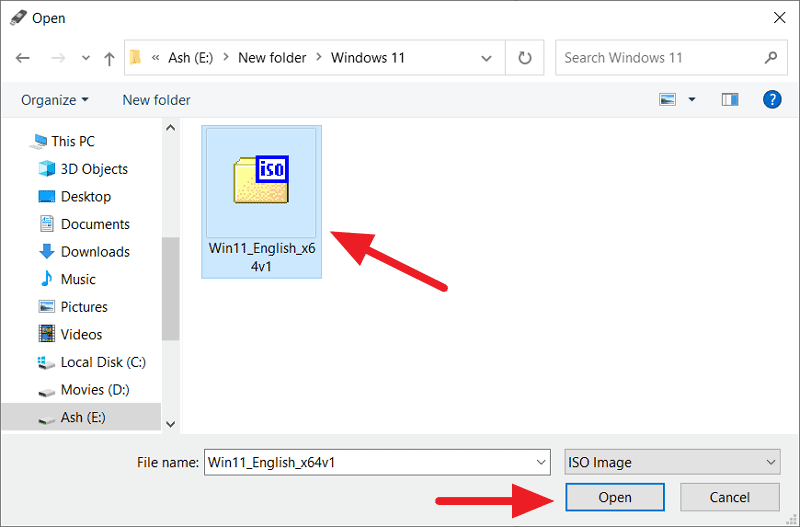Expand chevron after New folder breadcrumb
This screenshot has width=800, height=527.
tap(319, 58)
